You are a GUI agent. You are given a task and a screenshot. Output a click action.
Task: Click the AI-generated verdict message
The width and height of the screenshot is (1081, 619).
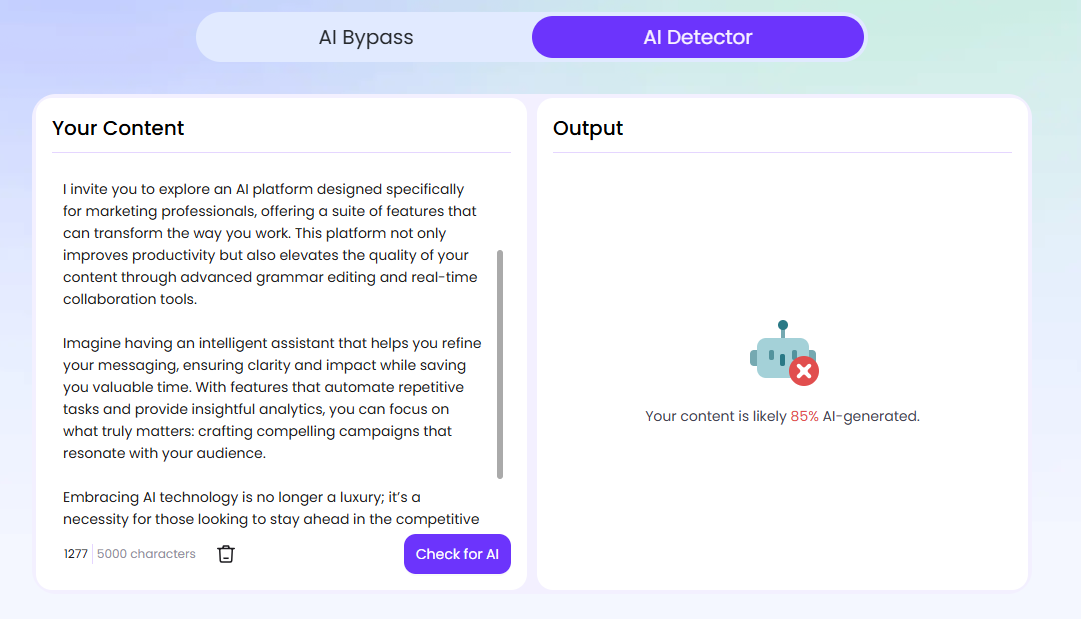783,416
